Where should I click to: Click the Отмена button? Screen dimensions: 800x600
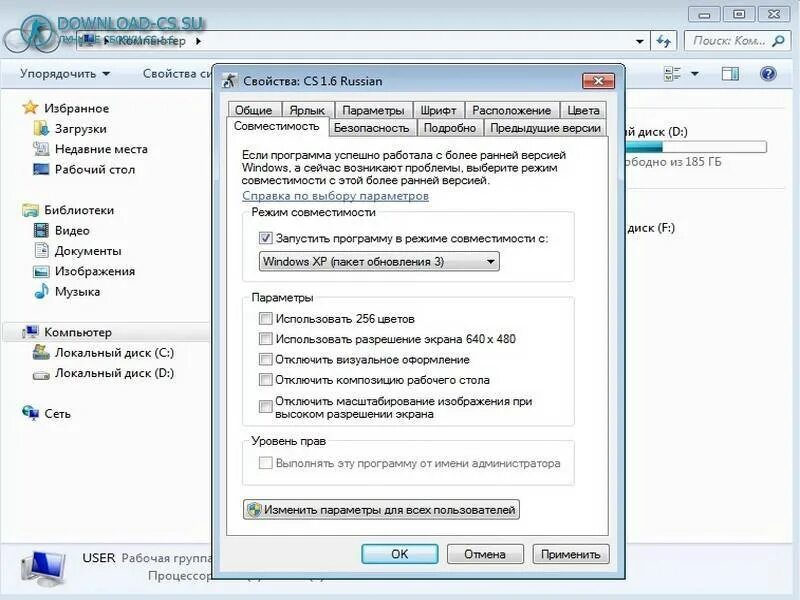pyautogui.click(x=485, y=554)
